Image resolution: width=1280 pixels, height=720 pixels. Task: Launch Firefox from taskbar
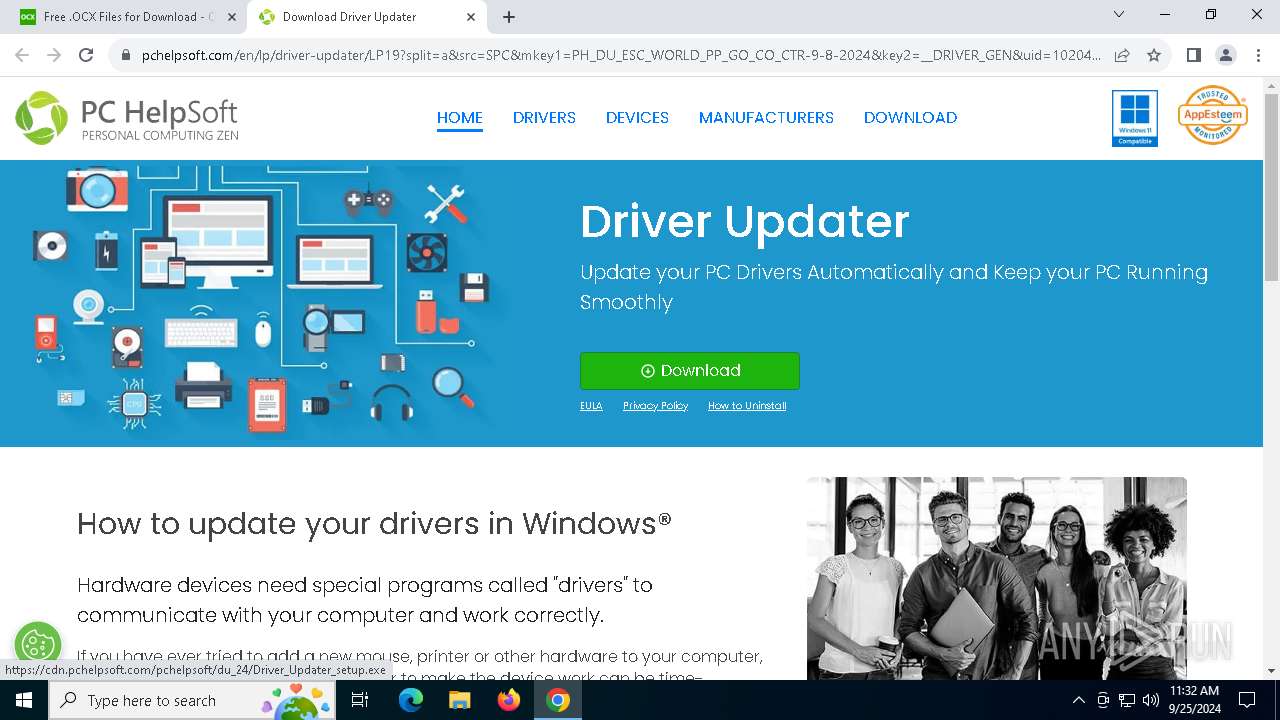tap(509, 700)
